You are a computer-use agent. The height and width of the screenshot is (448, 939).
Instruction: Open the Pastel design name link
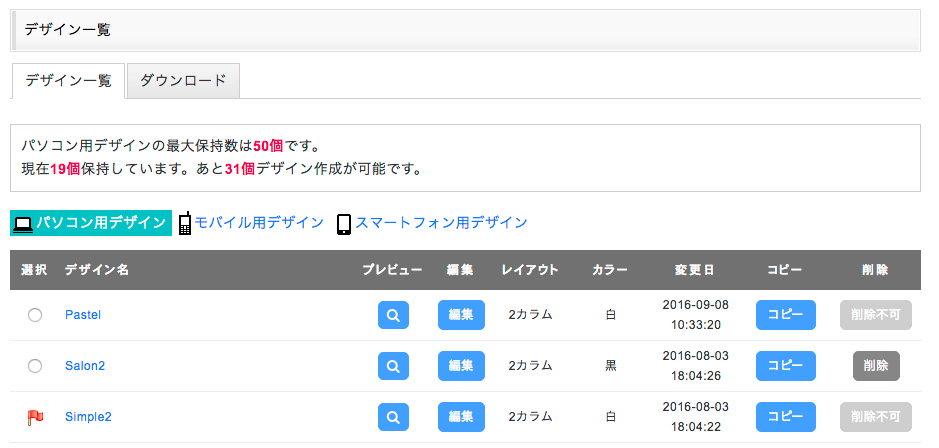(83, 315)
